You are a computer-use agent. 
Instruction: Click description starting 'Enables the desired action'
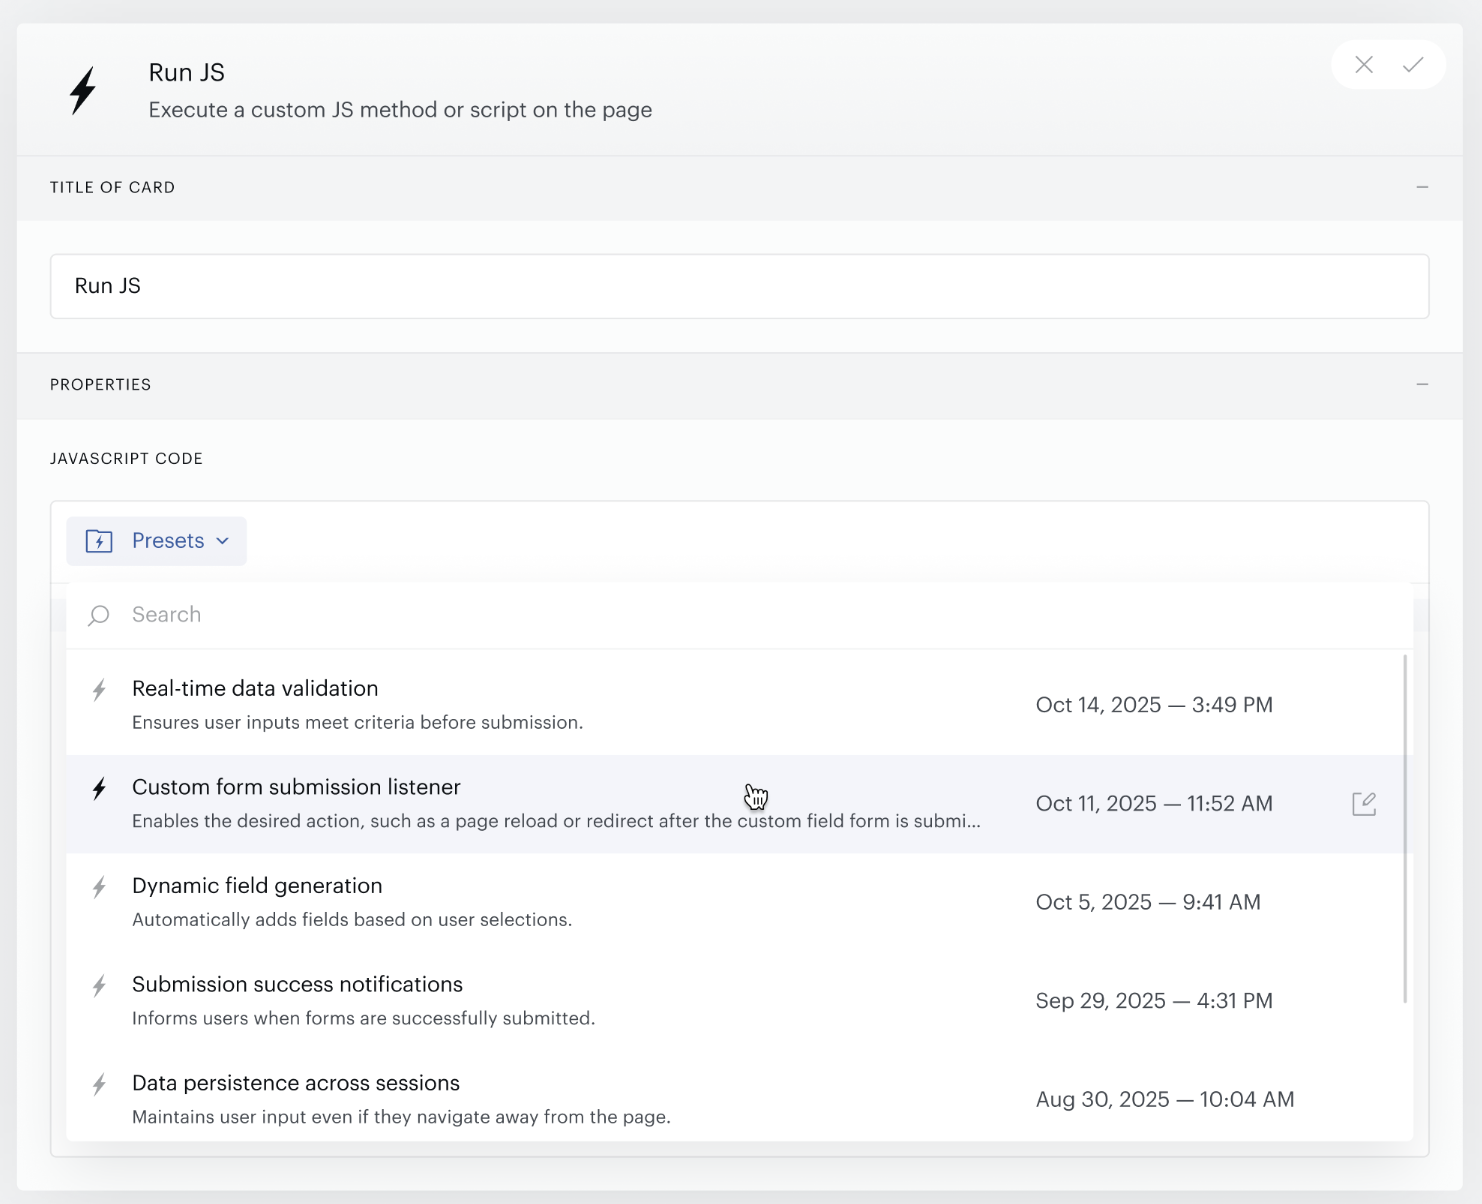click(556, 821)
